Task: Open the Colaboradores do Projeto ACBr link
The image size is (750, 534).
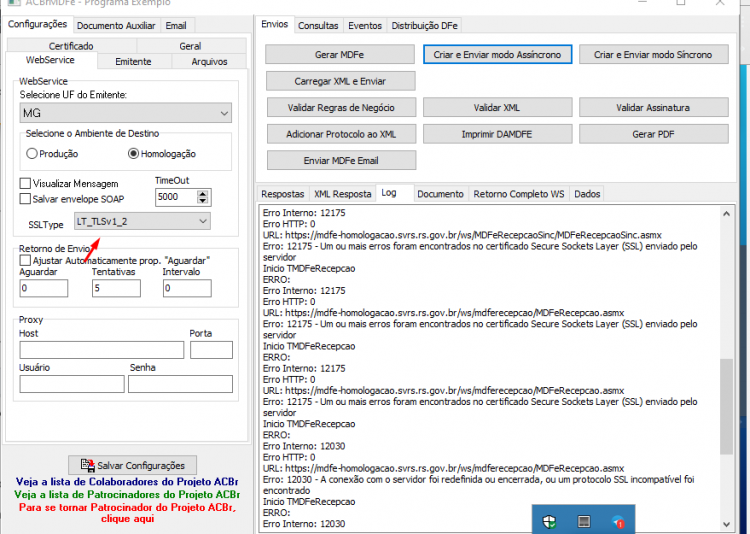Action: click(x=127, y=482)
